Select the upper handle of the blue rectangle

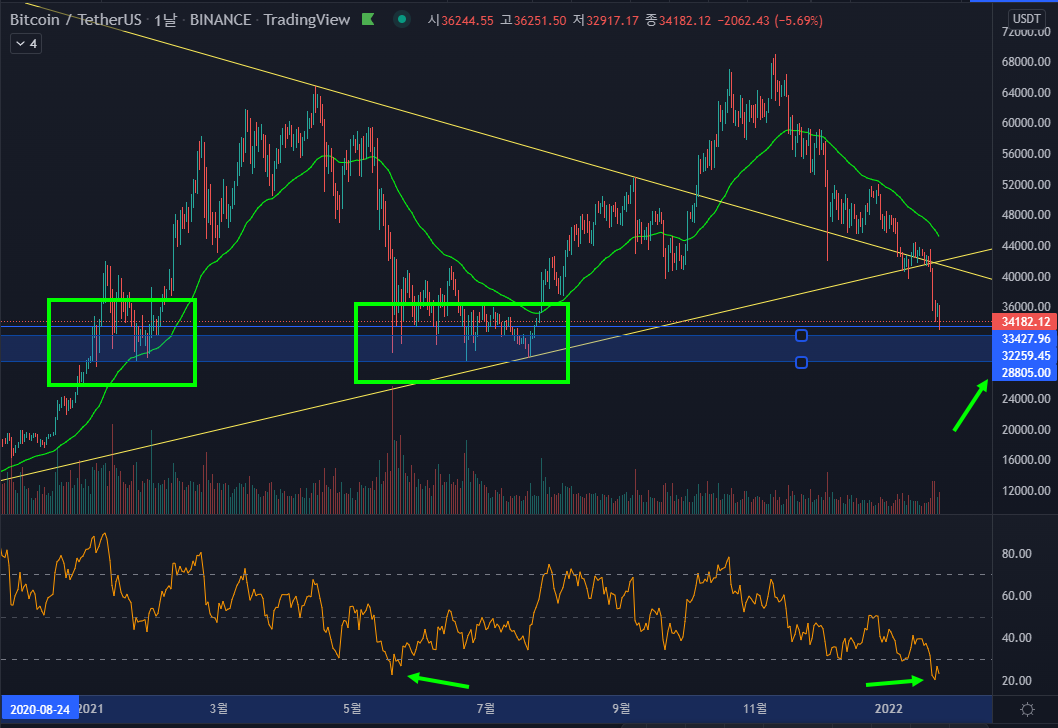(801, 335)
